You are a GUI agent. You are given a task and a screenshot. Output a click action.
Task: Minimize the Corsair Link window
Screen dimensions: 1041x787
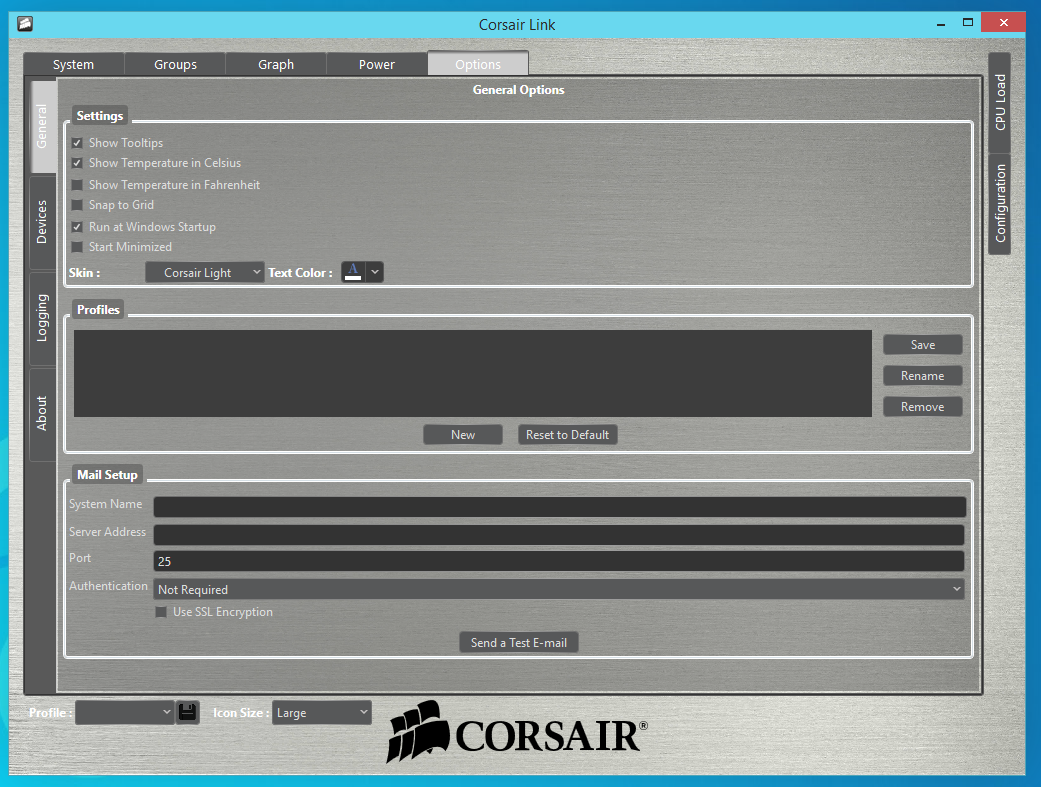(941, 24)
